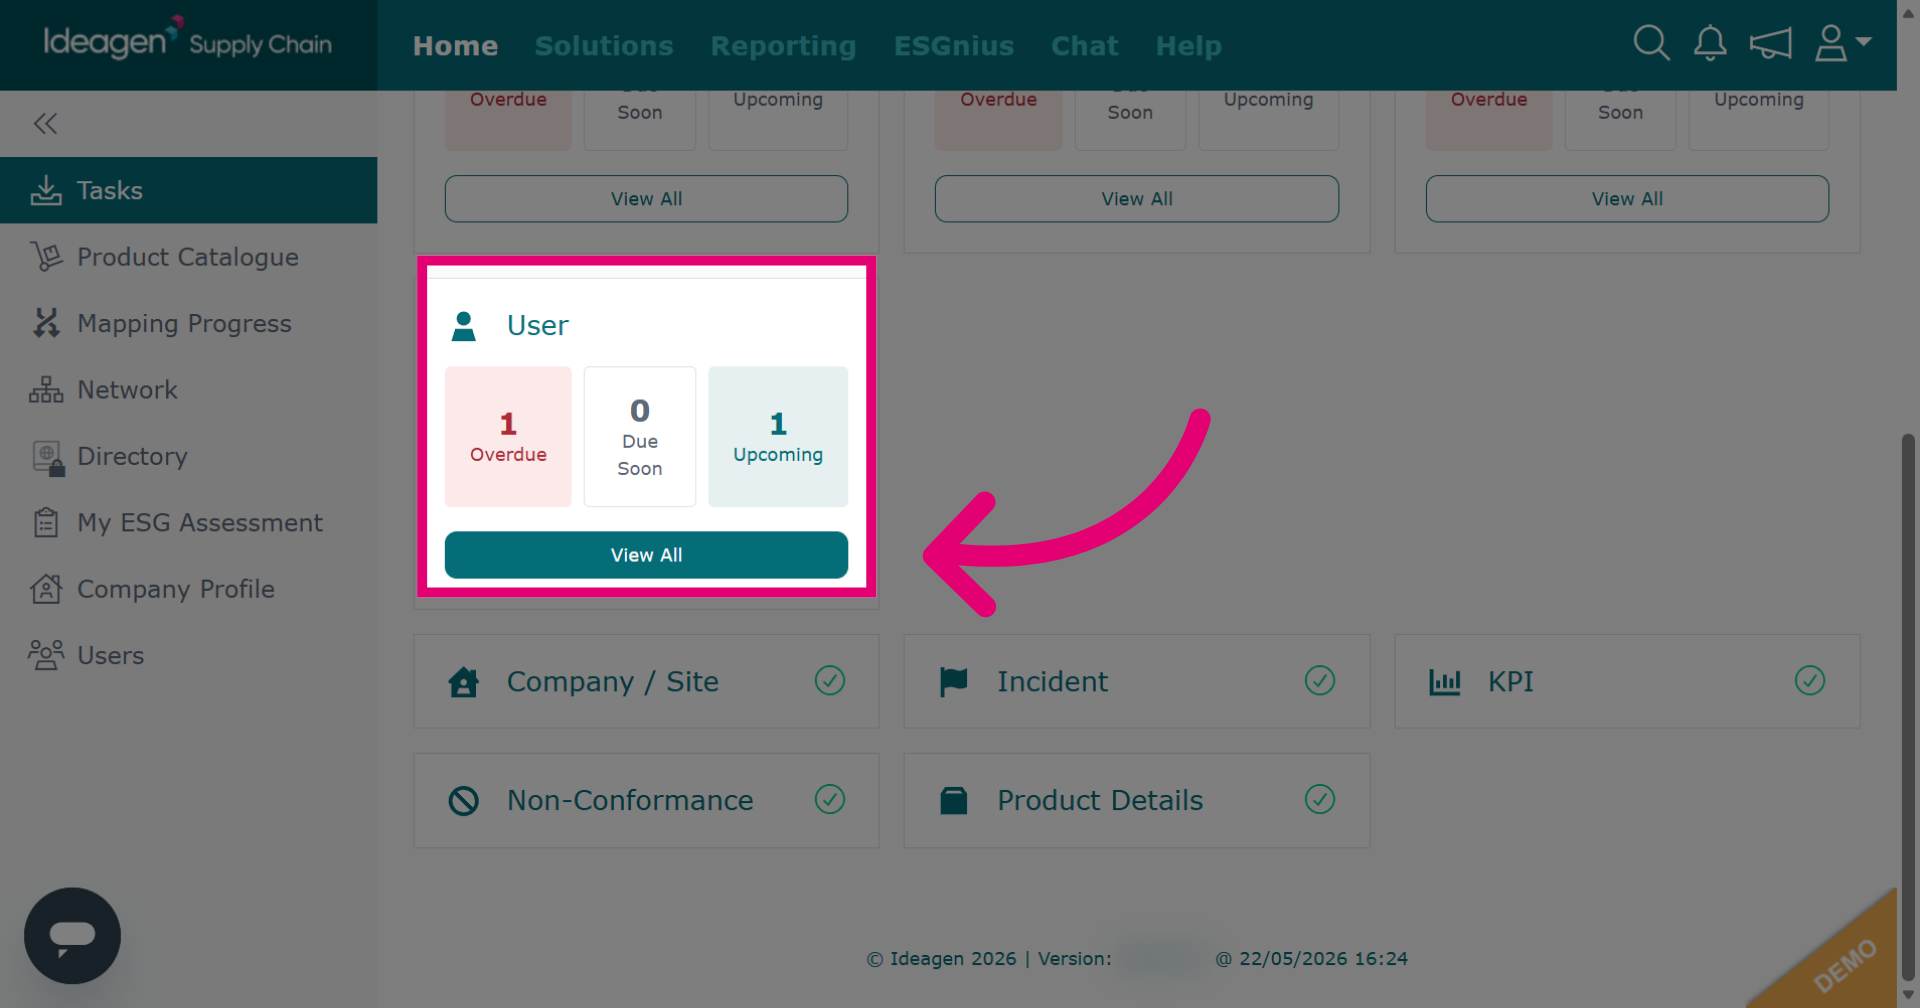Expand the Incident panel title

click(x=1052, y=682)
